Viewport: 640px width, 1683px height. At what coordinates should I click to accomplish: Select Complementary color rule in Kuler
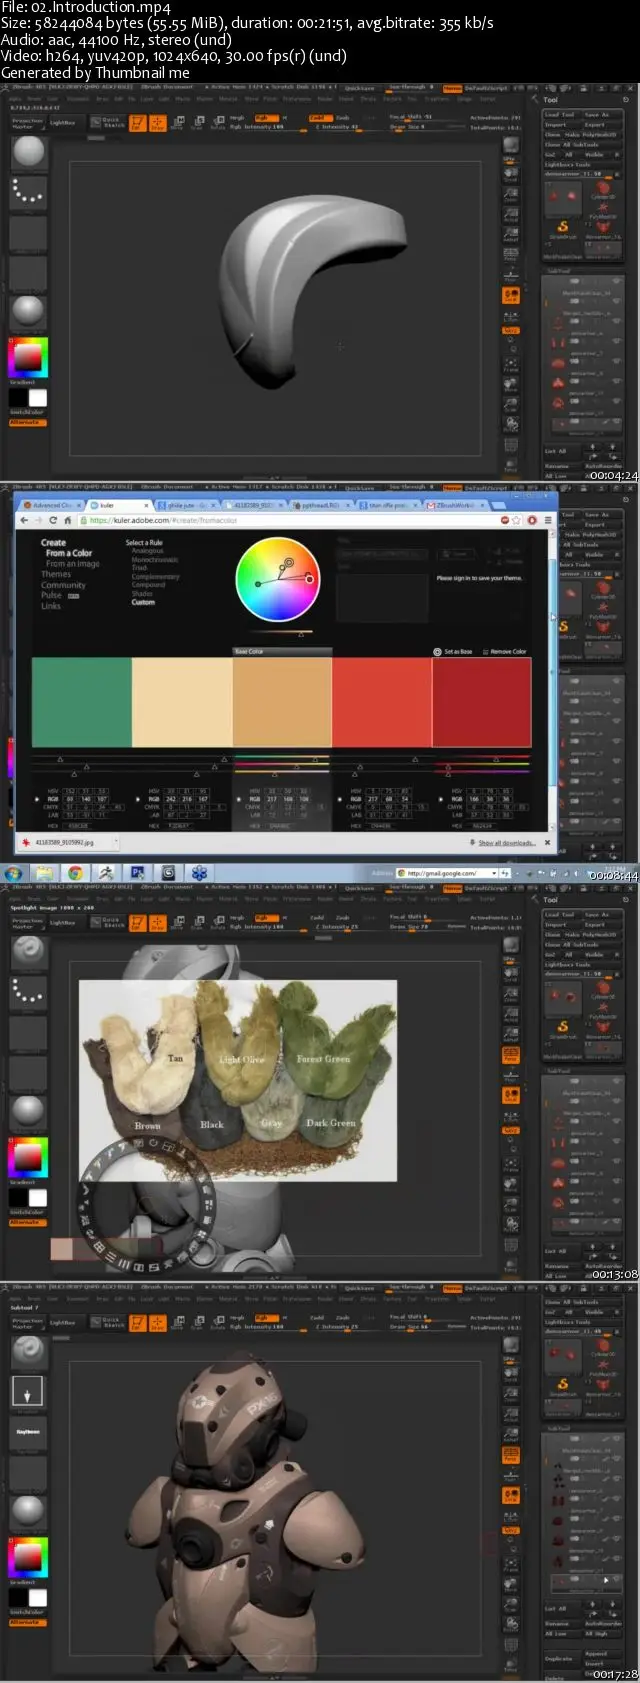click(x=155, y=577)
